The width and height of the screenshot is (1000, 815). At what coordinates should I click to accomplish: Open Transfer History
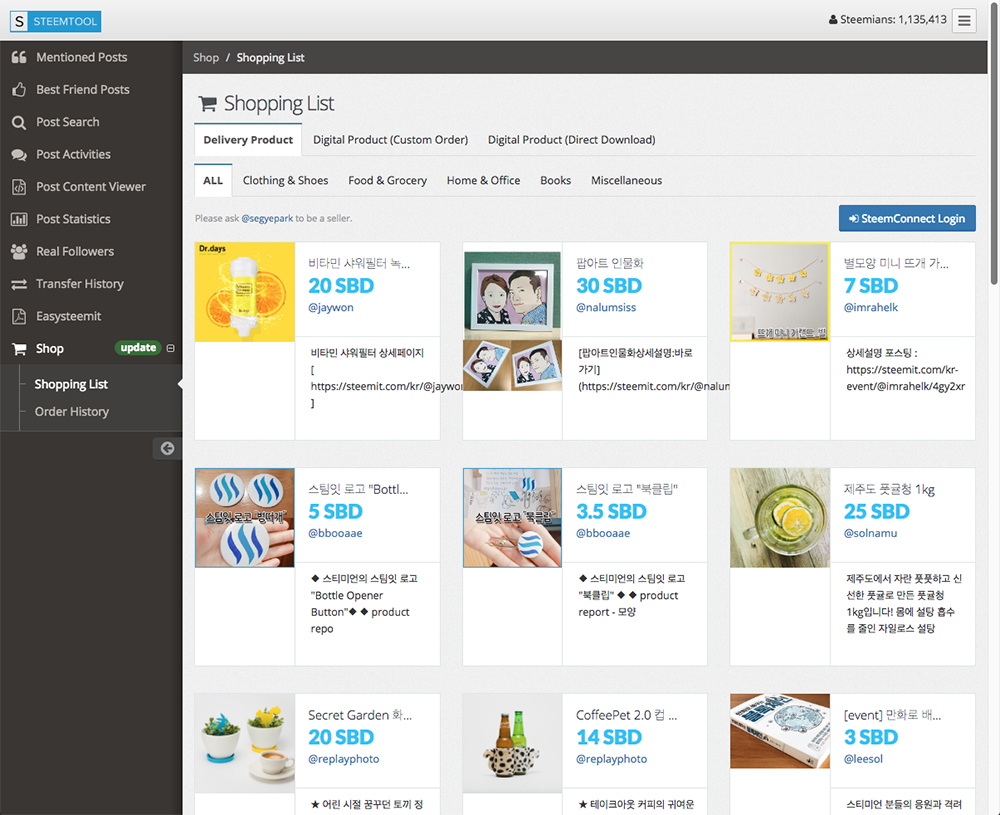(x=80, y=284)
